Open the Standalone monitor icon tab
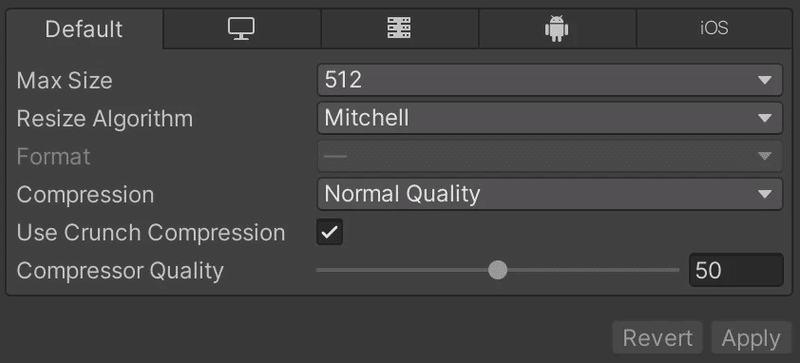This screenshot has width=800, height=363. click(x=242, y=29)
